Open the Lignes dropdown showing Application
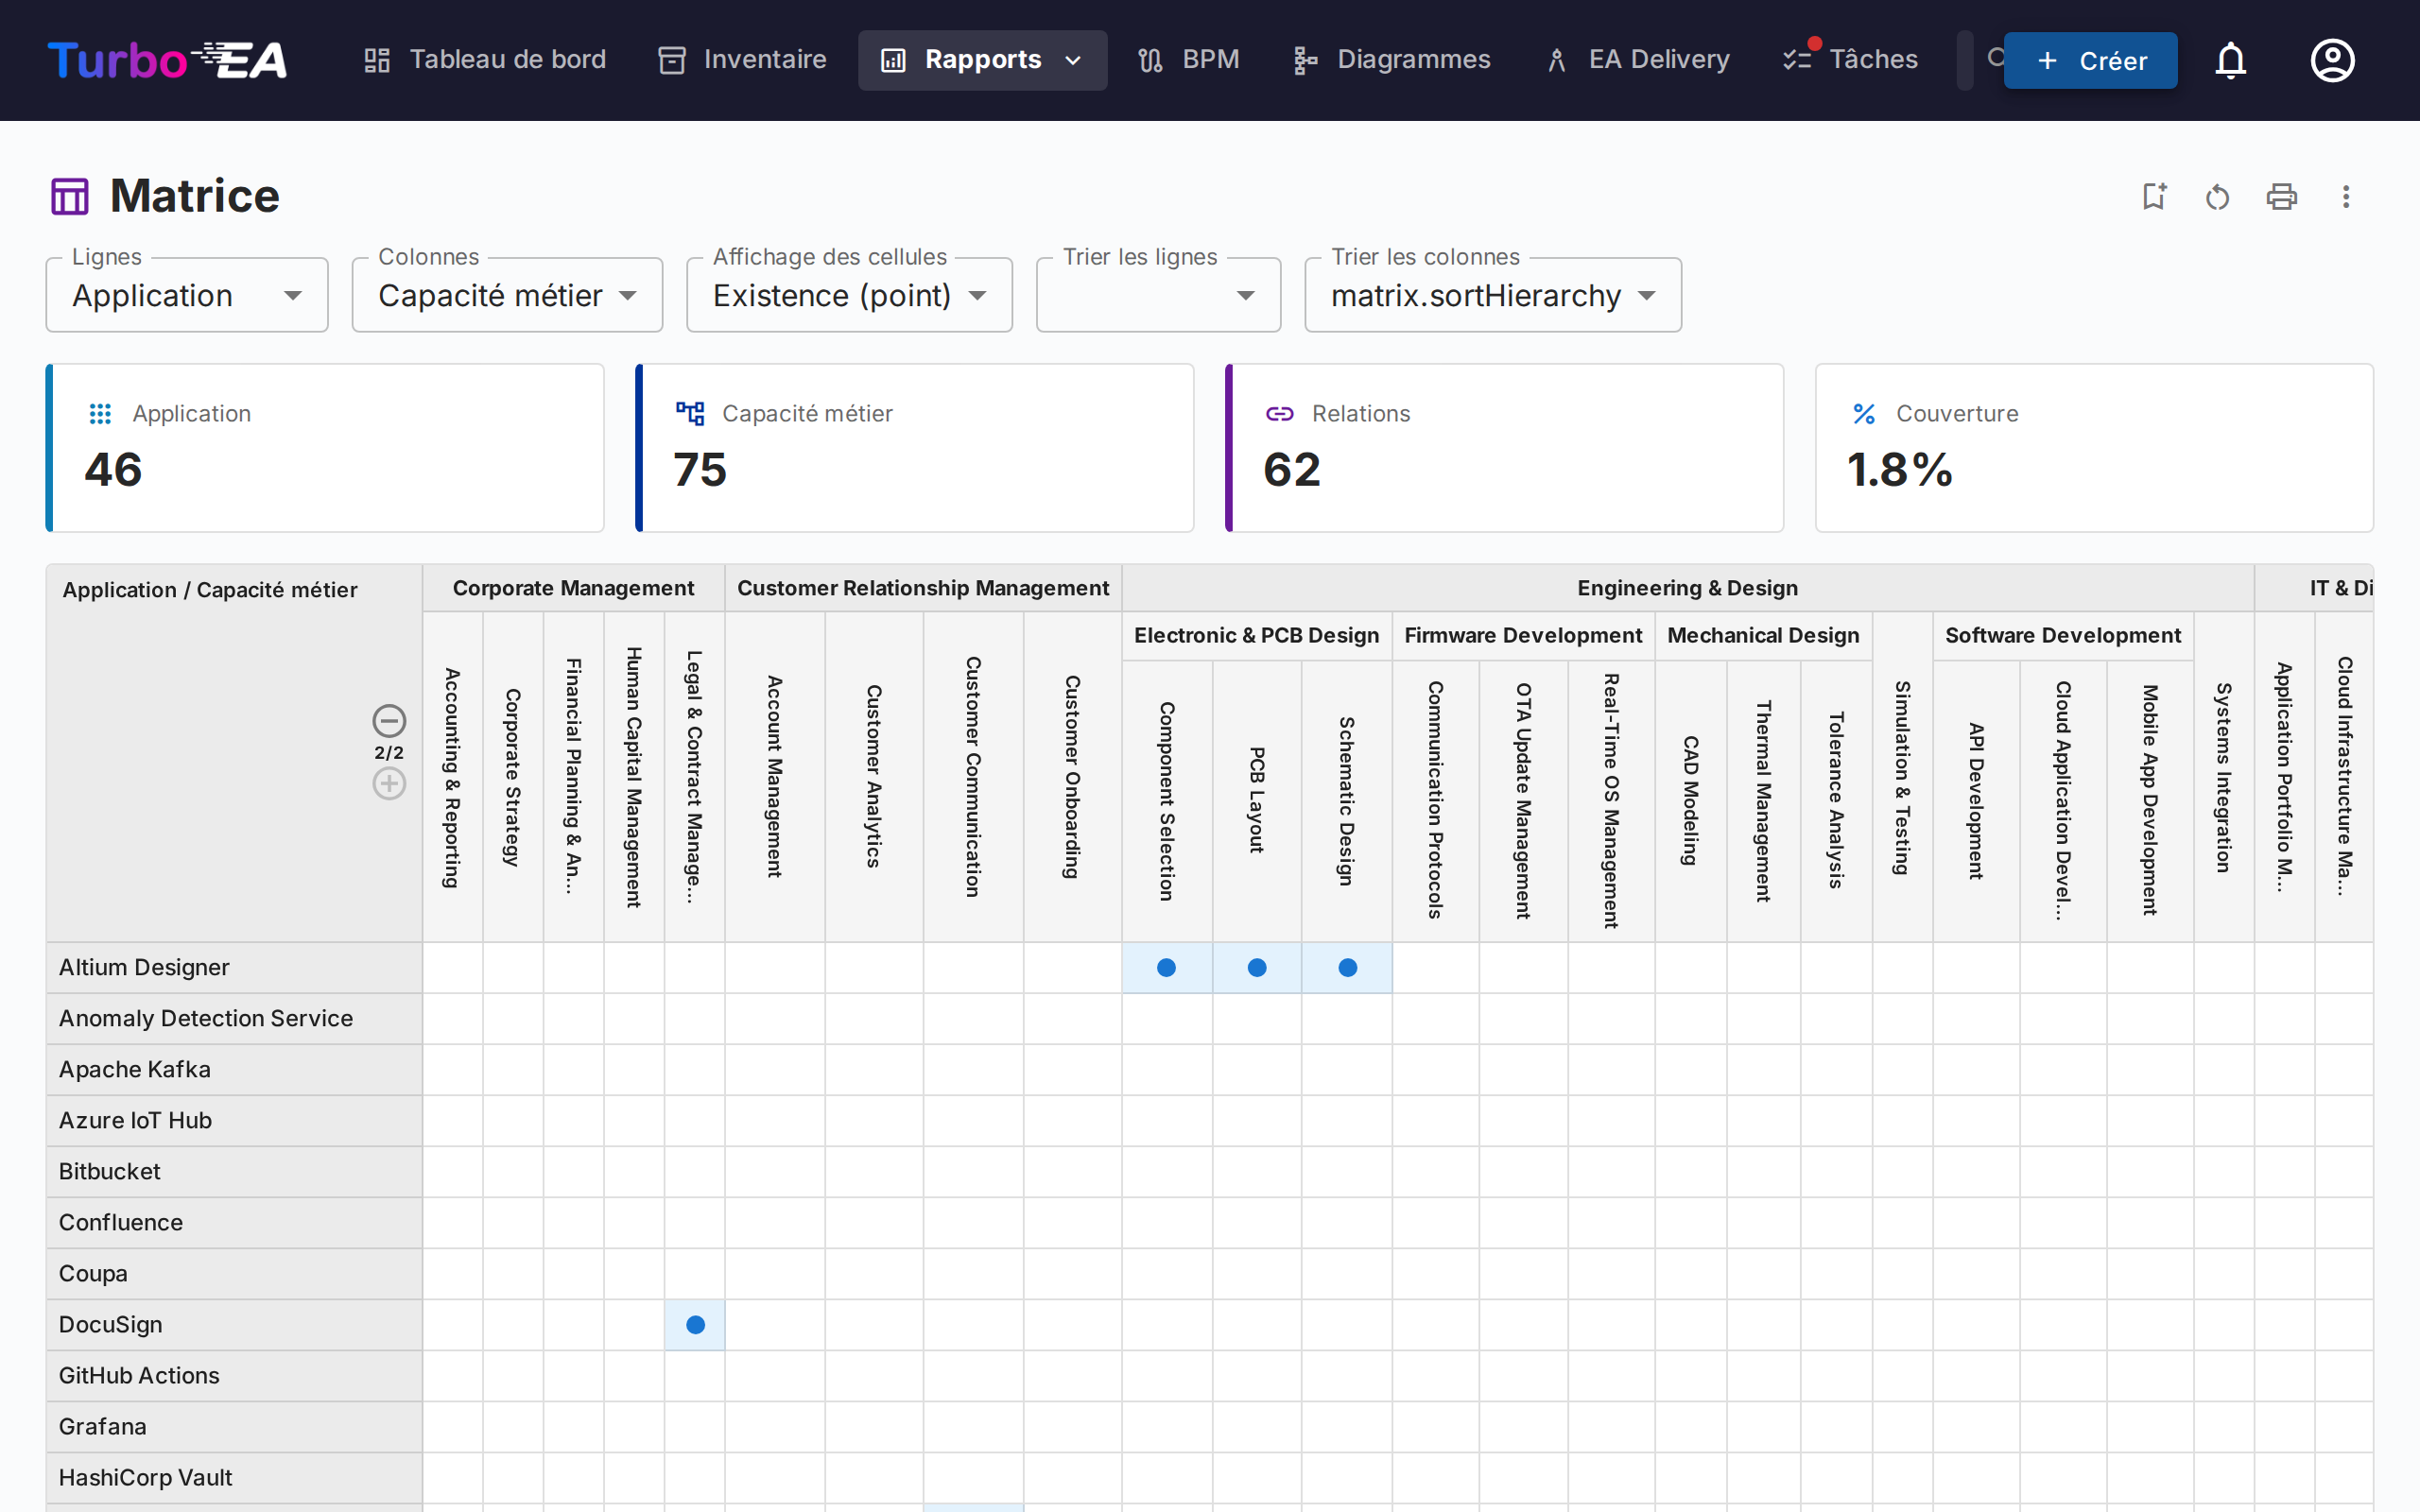 (186, 294)
